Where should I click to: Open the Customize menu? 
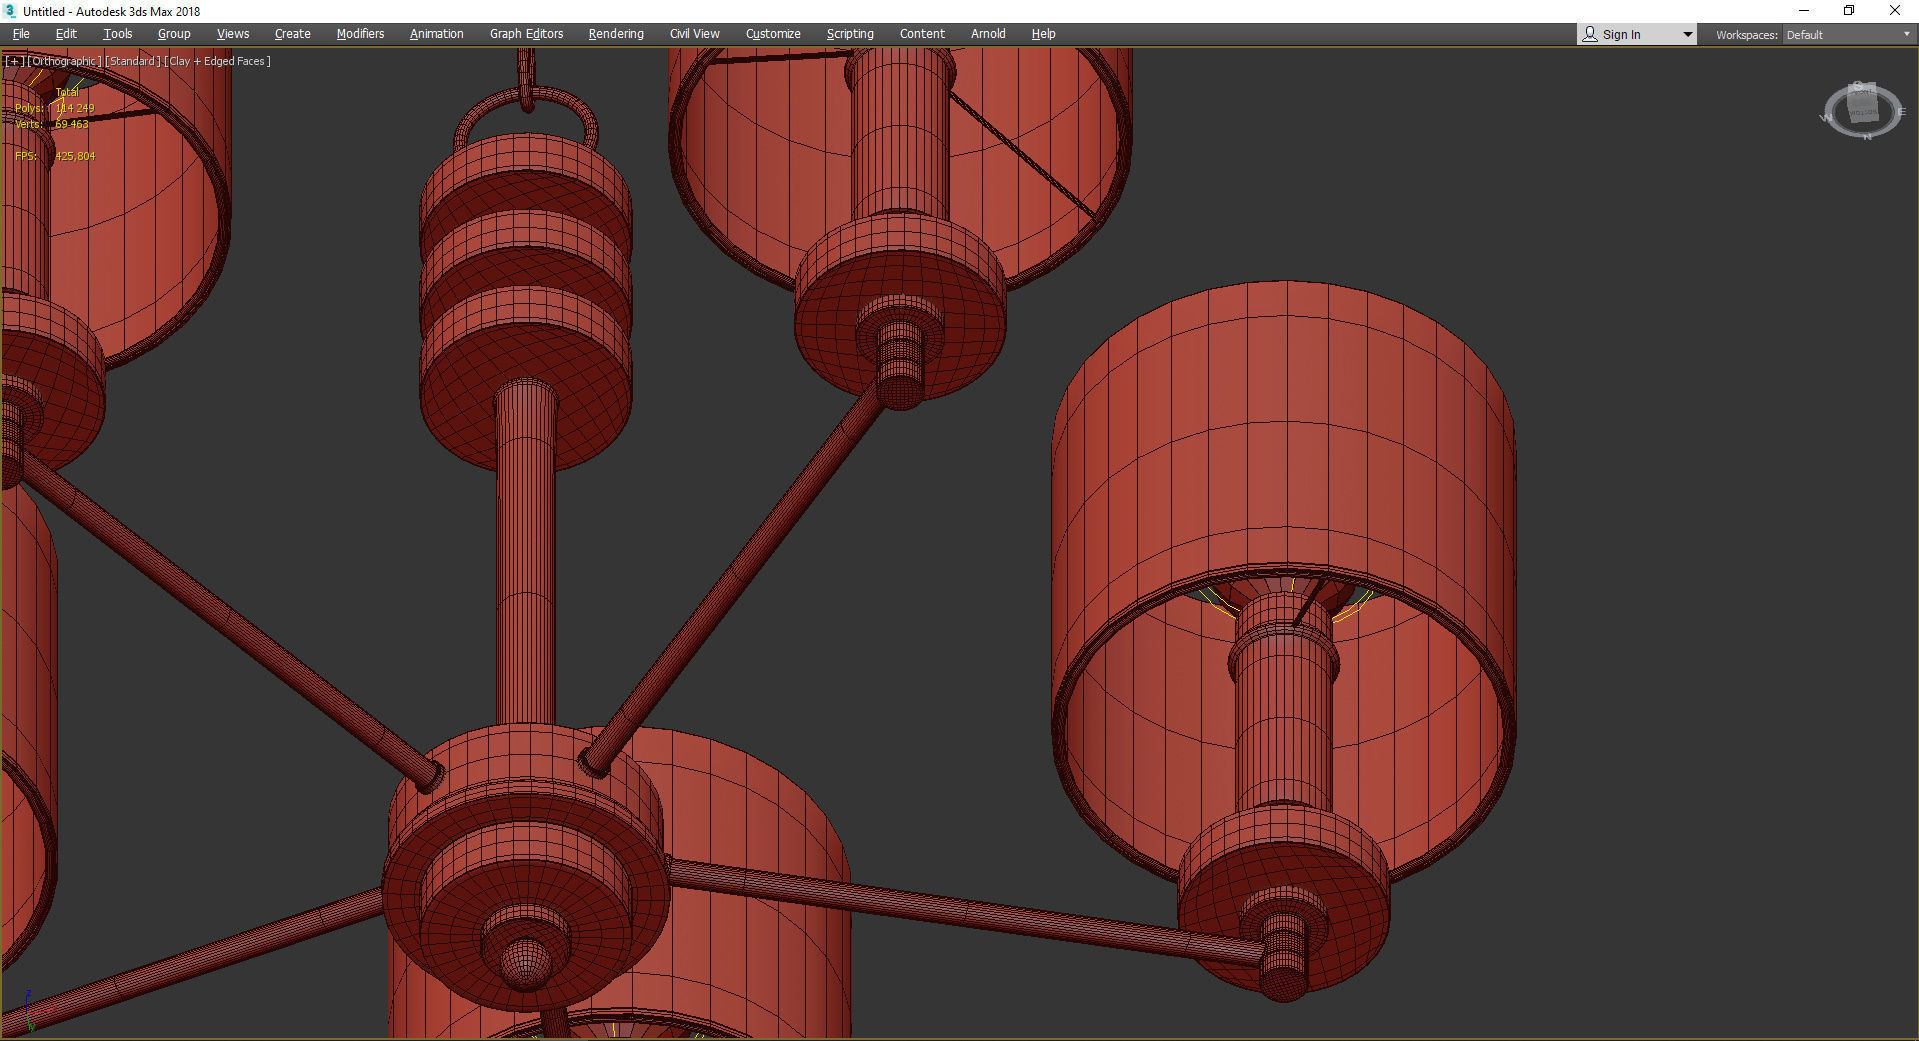773,34
